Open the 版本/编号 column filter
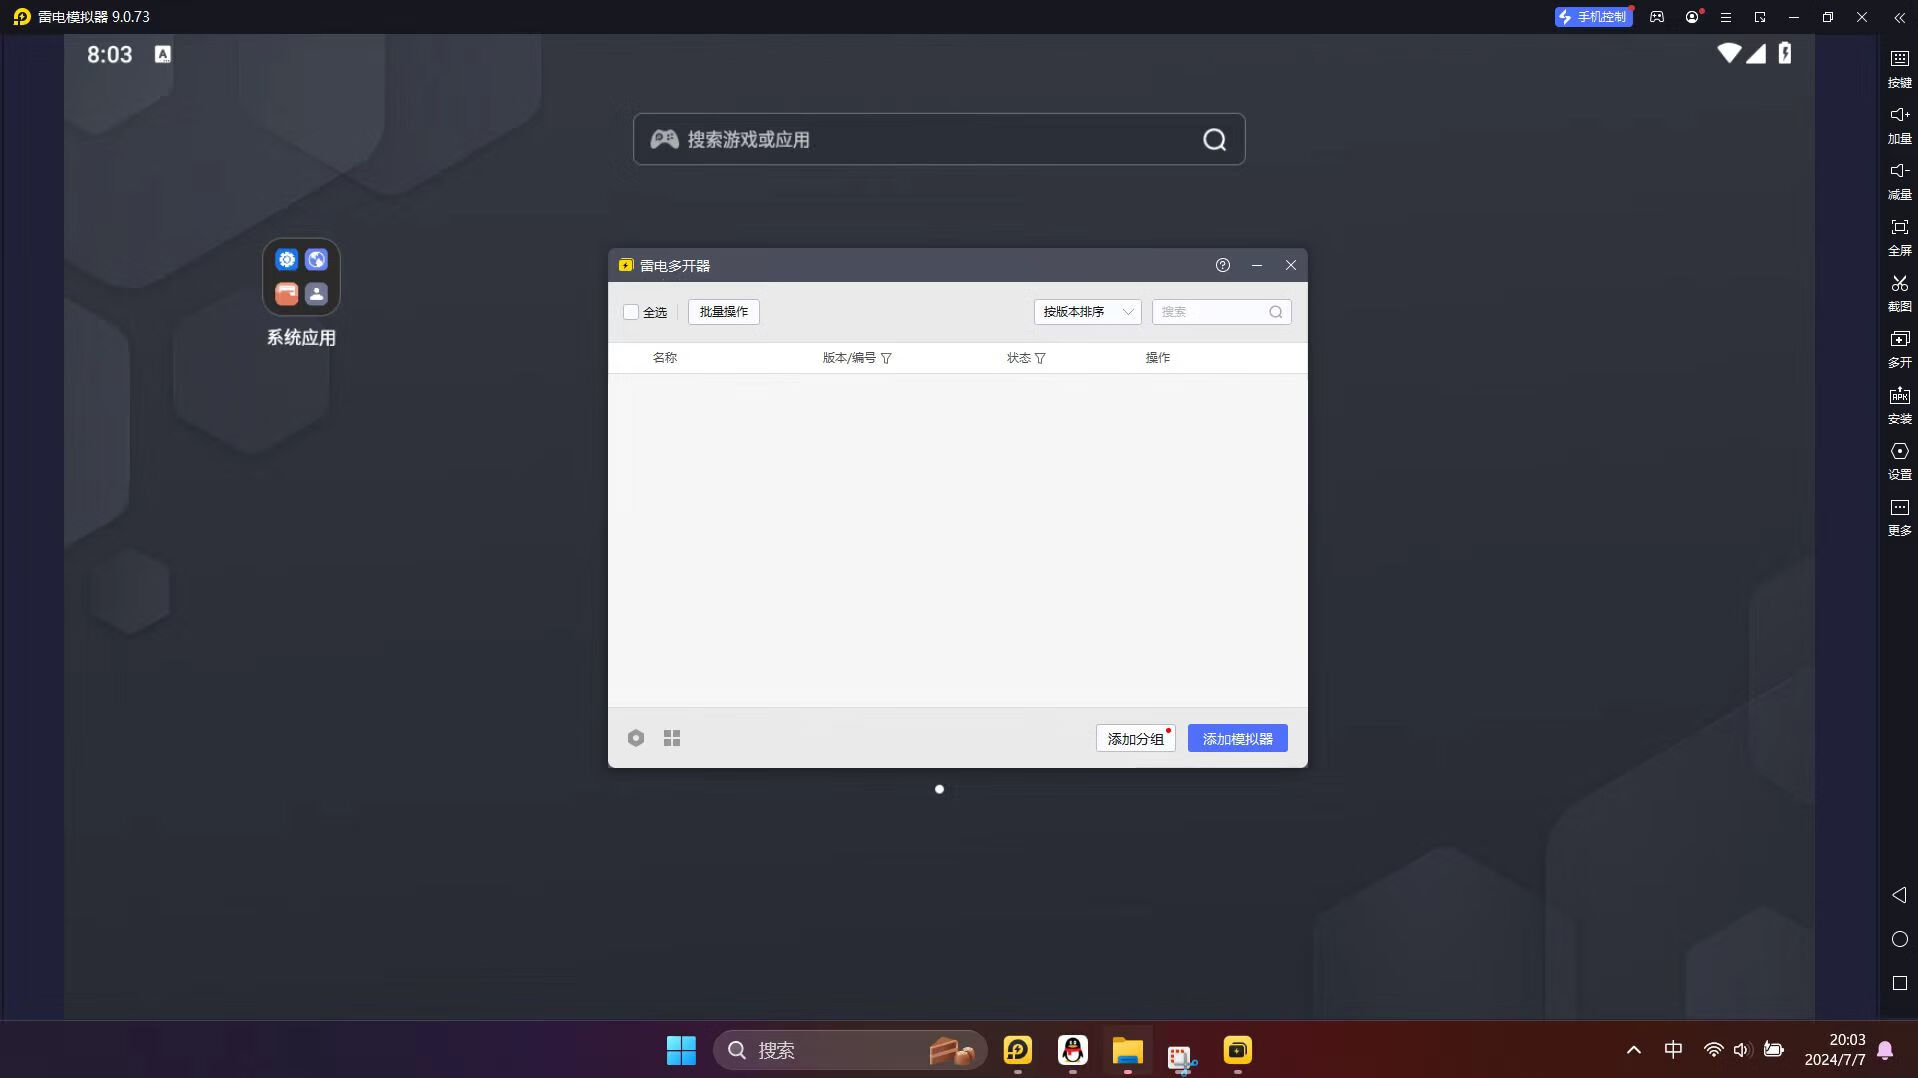1918x1078 pixels. coord(886,358)
